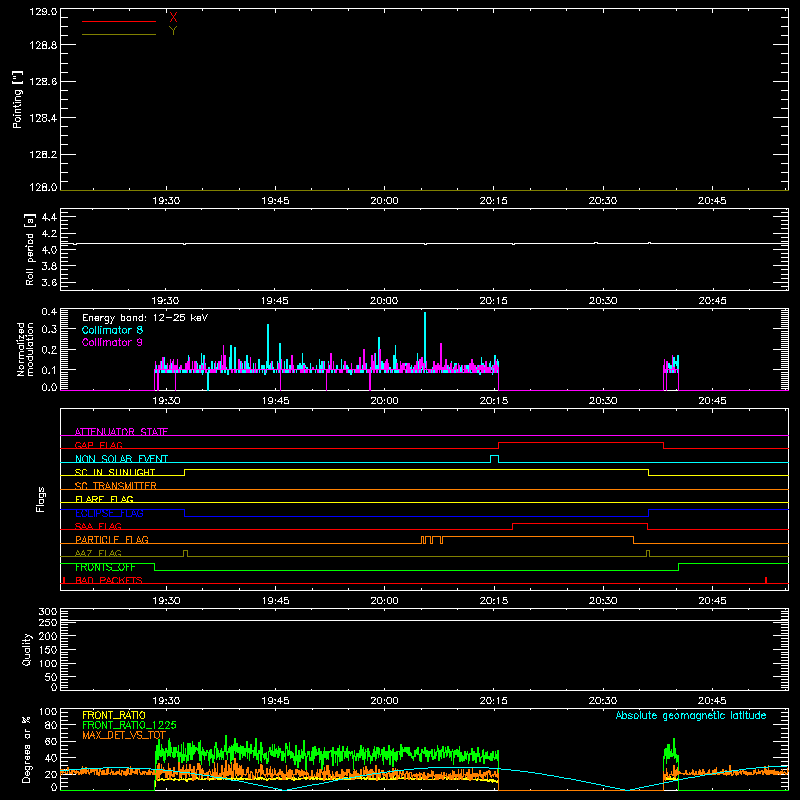
Task: Click the '3.6' tick on Roll period axis
Action: click(x=49, y=282)
